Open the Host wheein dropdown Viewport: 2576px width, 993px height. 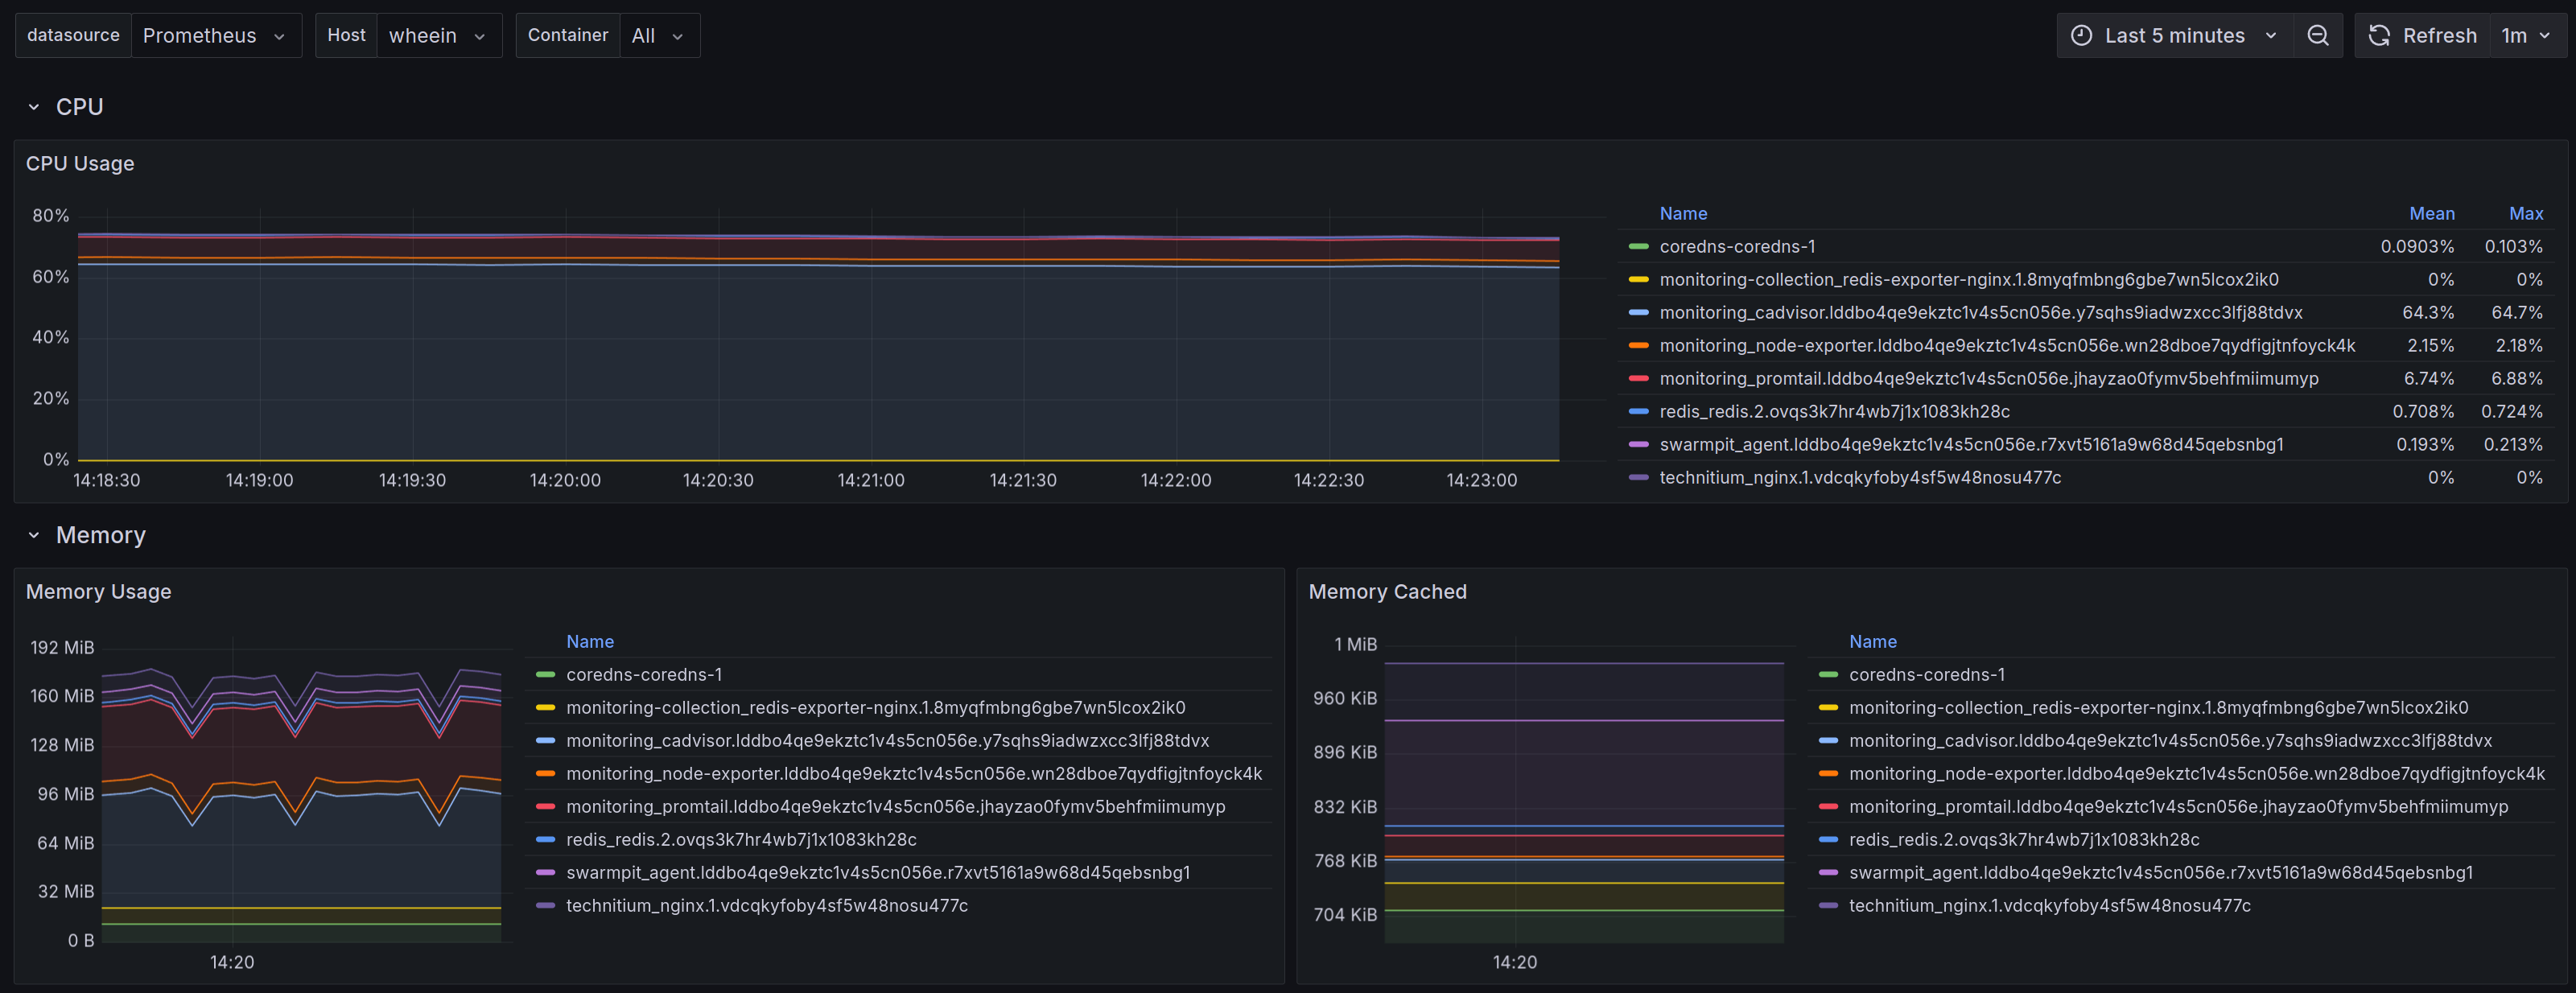tap(437, 36)
